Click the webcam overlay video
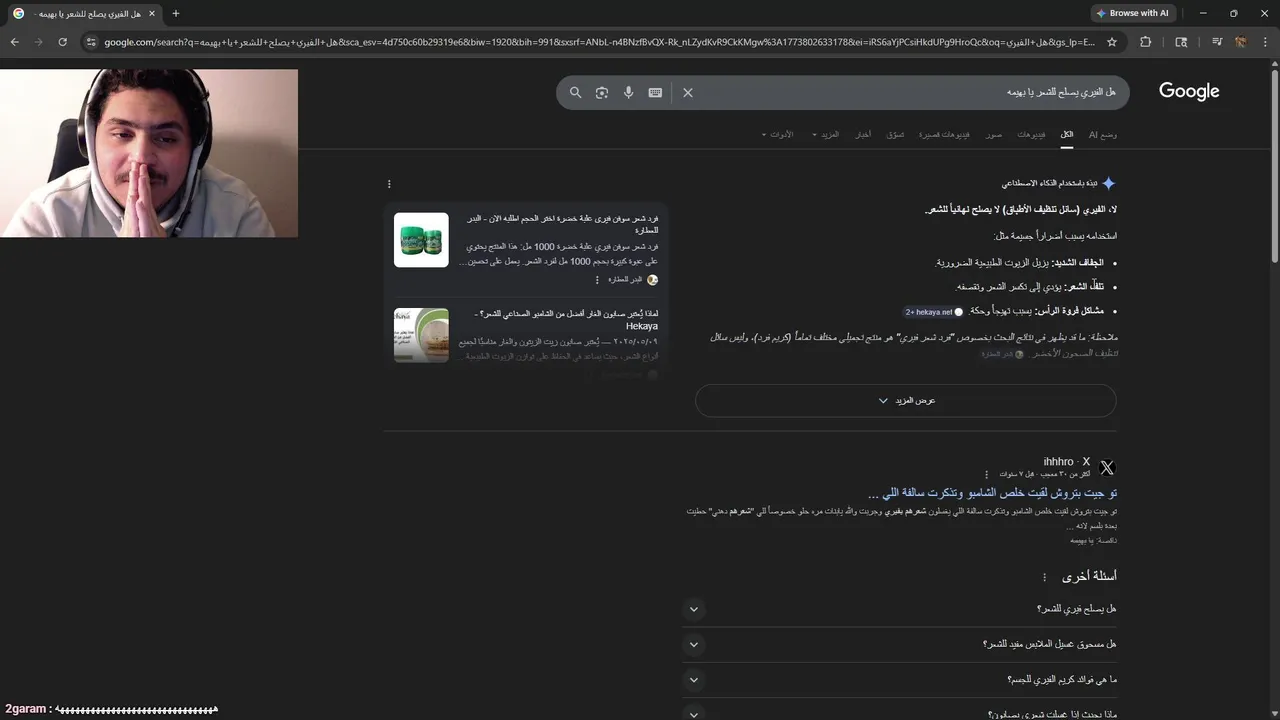This screenshot has width=1280, height=720. pos(149,153)
